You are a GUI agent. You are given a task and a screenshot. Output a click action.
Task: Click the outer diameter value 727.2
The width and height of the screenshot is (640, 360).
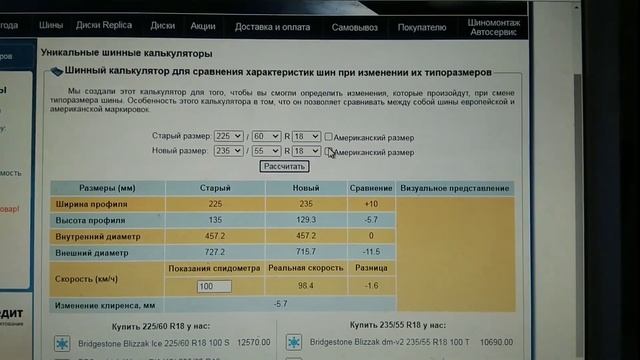[215, 252]
